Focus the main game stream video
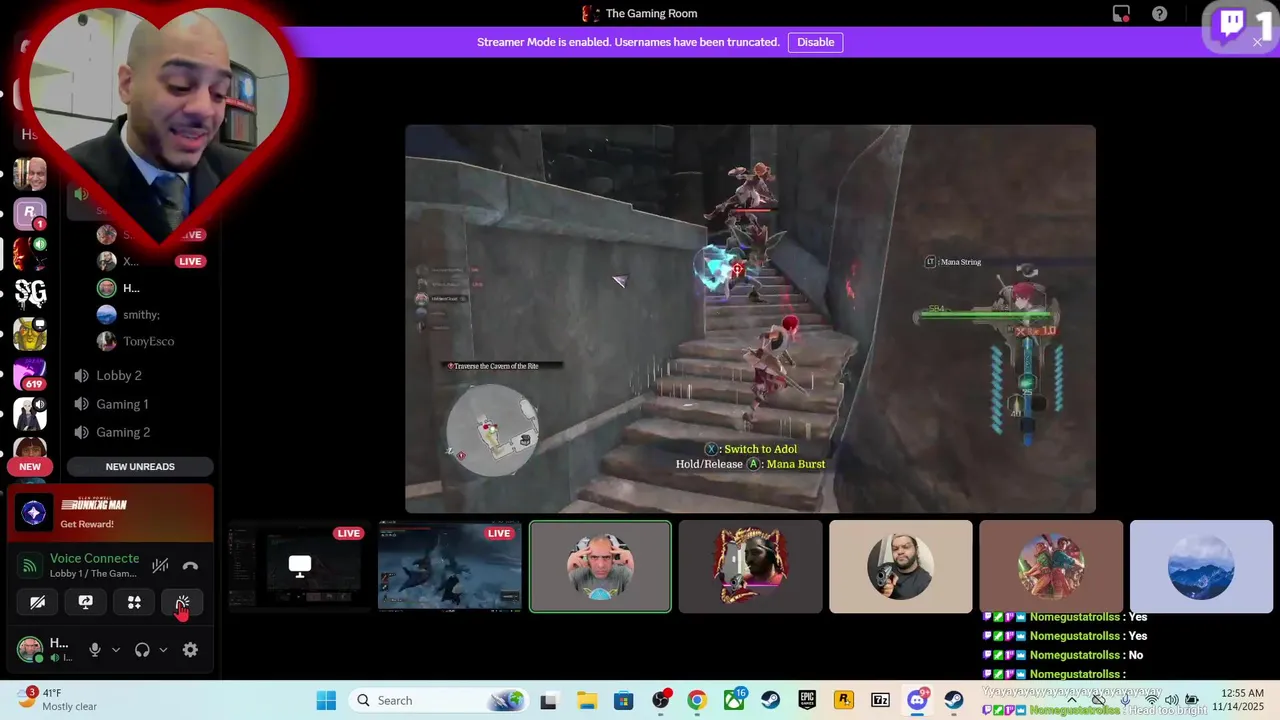The width and height of the screenshot is (1280, 720). pyautogui.click(x=750, y=319)
